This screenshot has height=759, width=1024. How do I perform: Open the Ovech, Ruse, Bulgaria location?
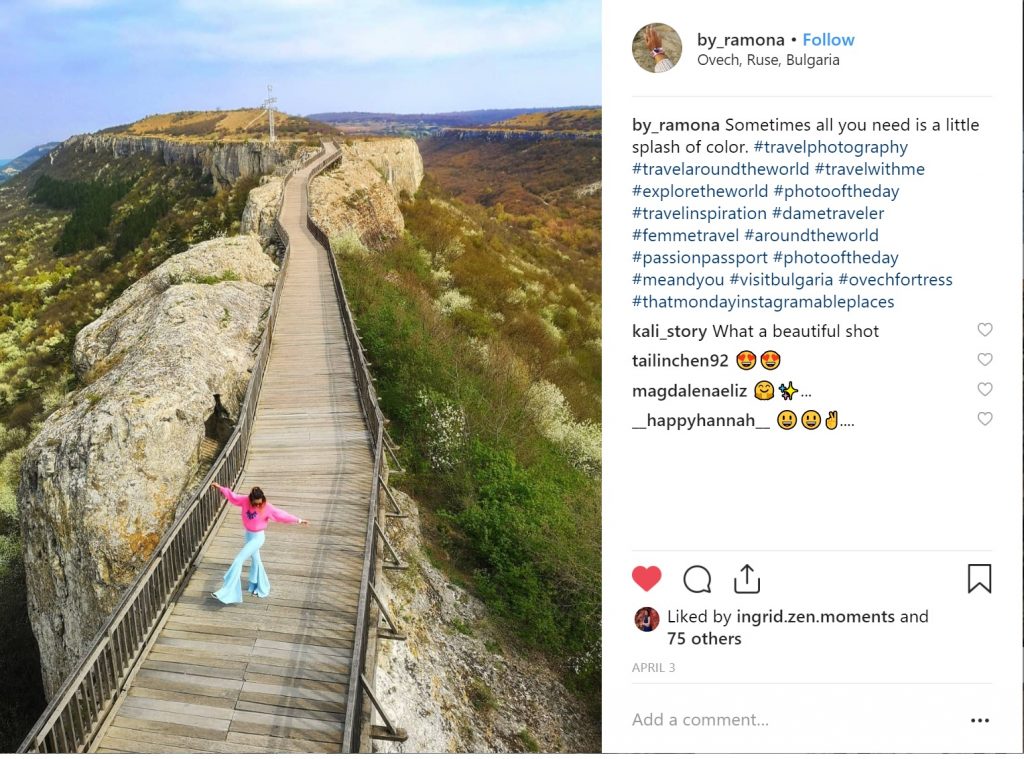768,60
